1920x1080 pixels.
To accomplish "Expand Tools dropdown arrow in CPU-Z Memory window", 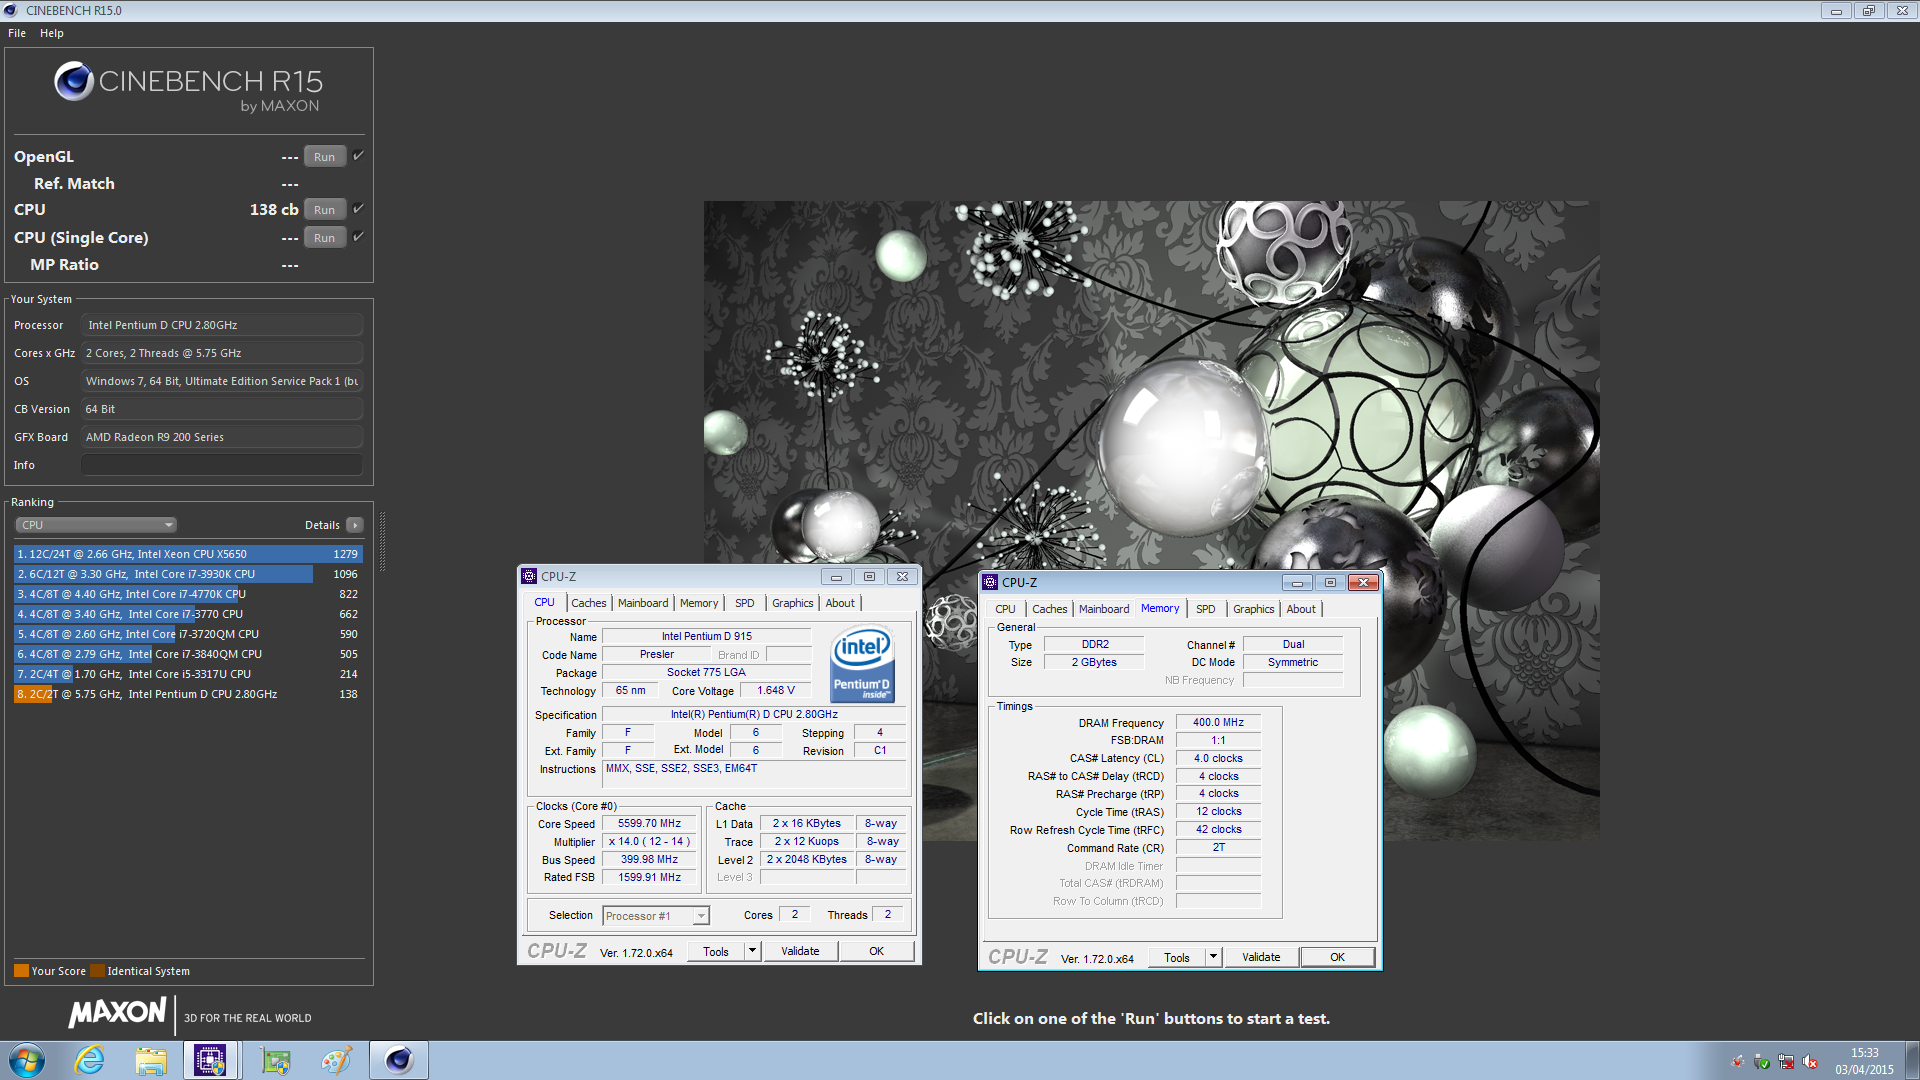I will pyautogui.click(x=1213, y=957).
